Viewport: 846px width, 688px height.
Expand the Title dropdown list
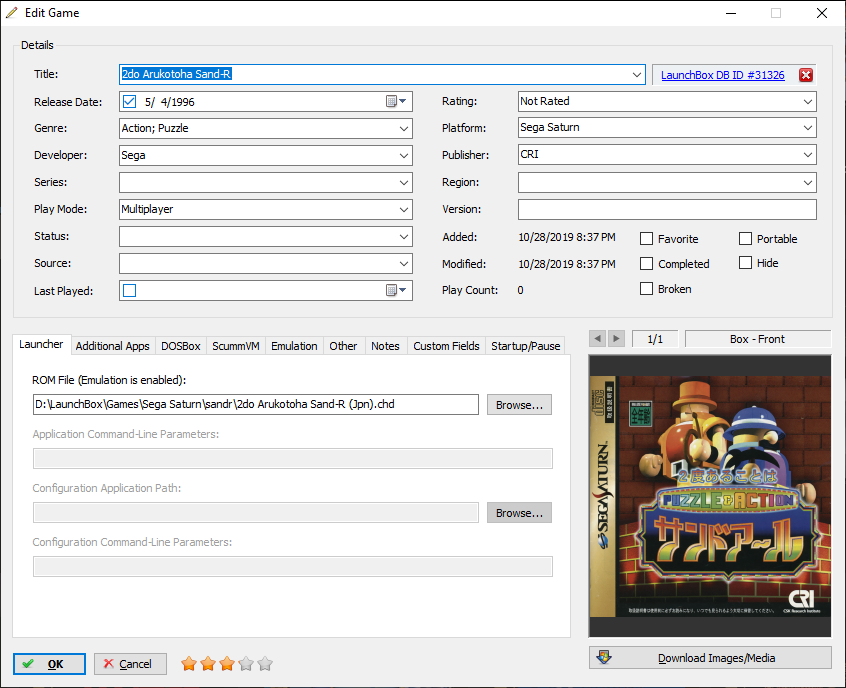[637, 74]
